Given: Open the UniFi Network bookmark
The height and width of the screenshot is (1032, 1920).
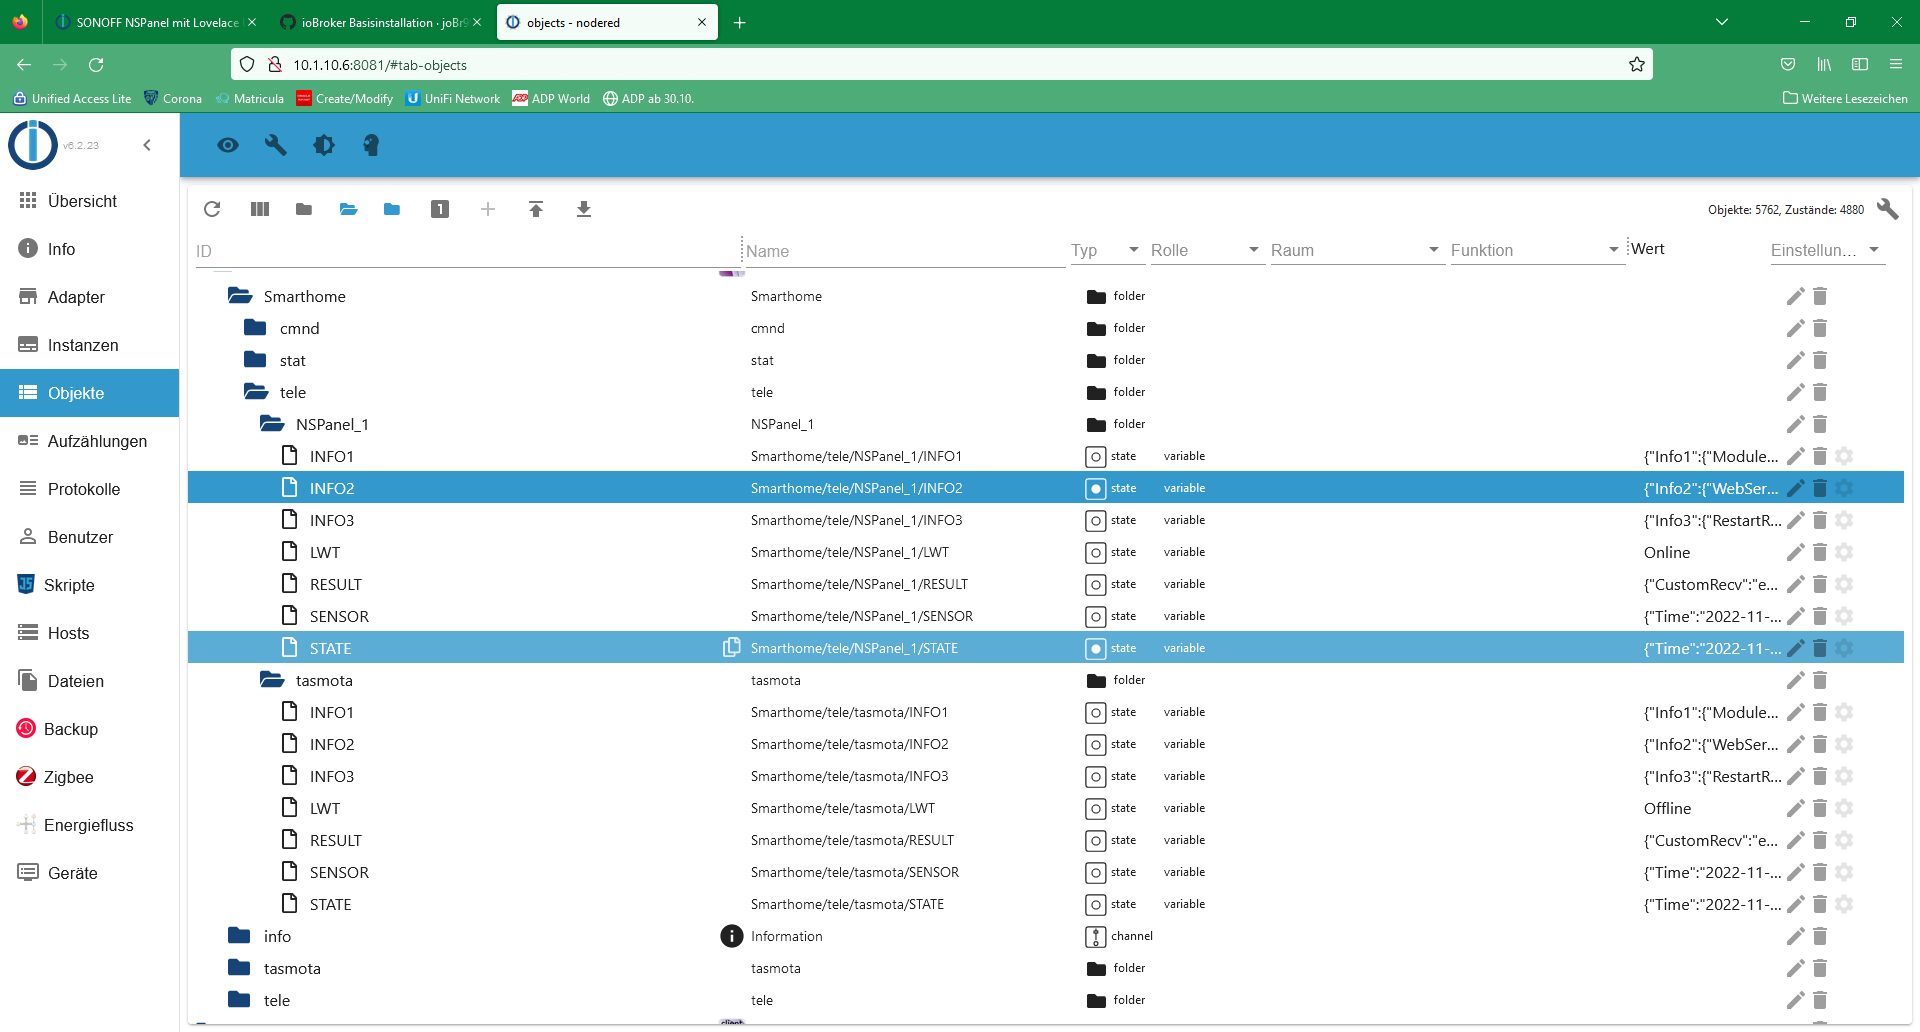Looking at the screenshot, I should click(453, 98).
